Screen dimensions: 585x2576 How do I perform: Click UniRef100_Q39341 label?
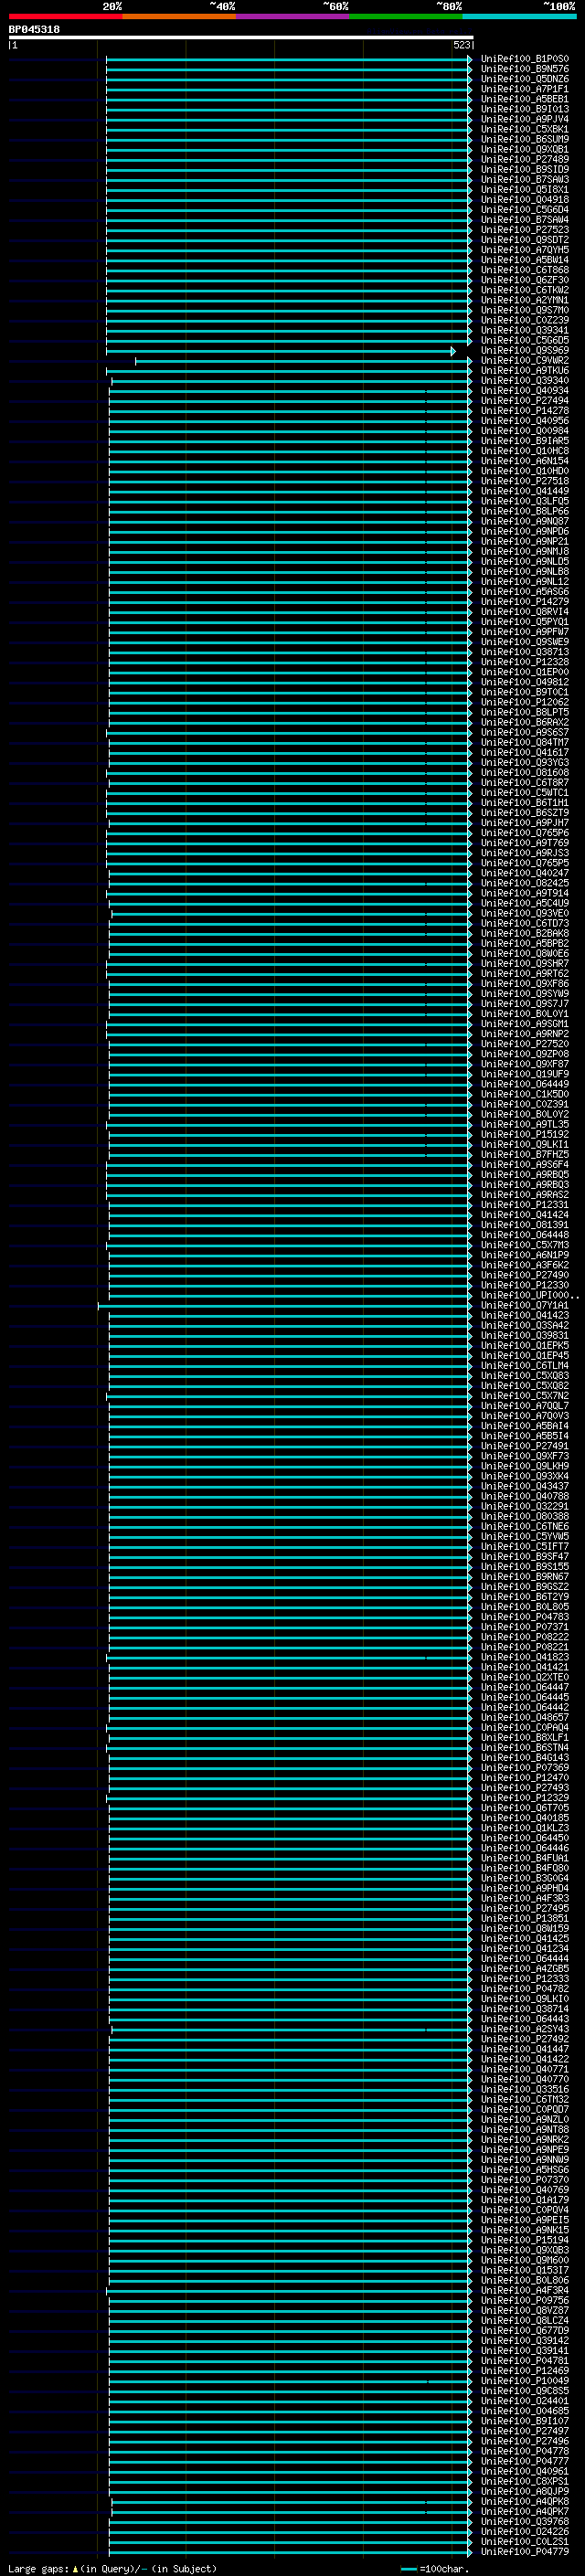(x=525, y=330)
